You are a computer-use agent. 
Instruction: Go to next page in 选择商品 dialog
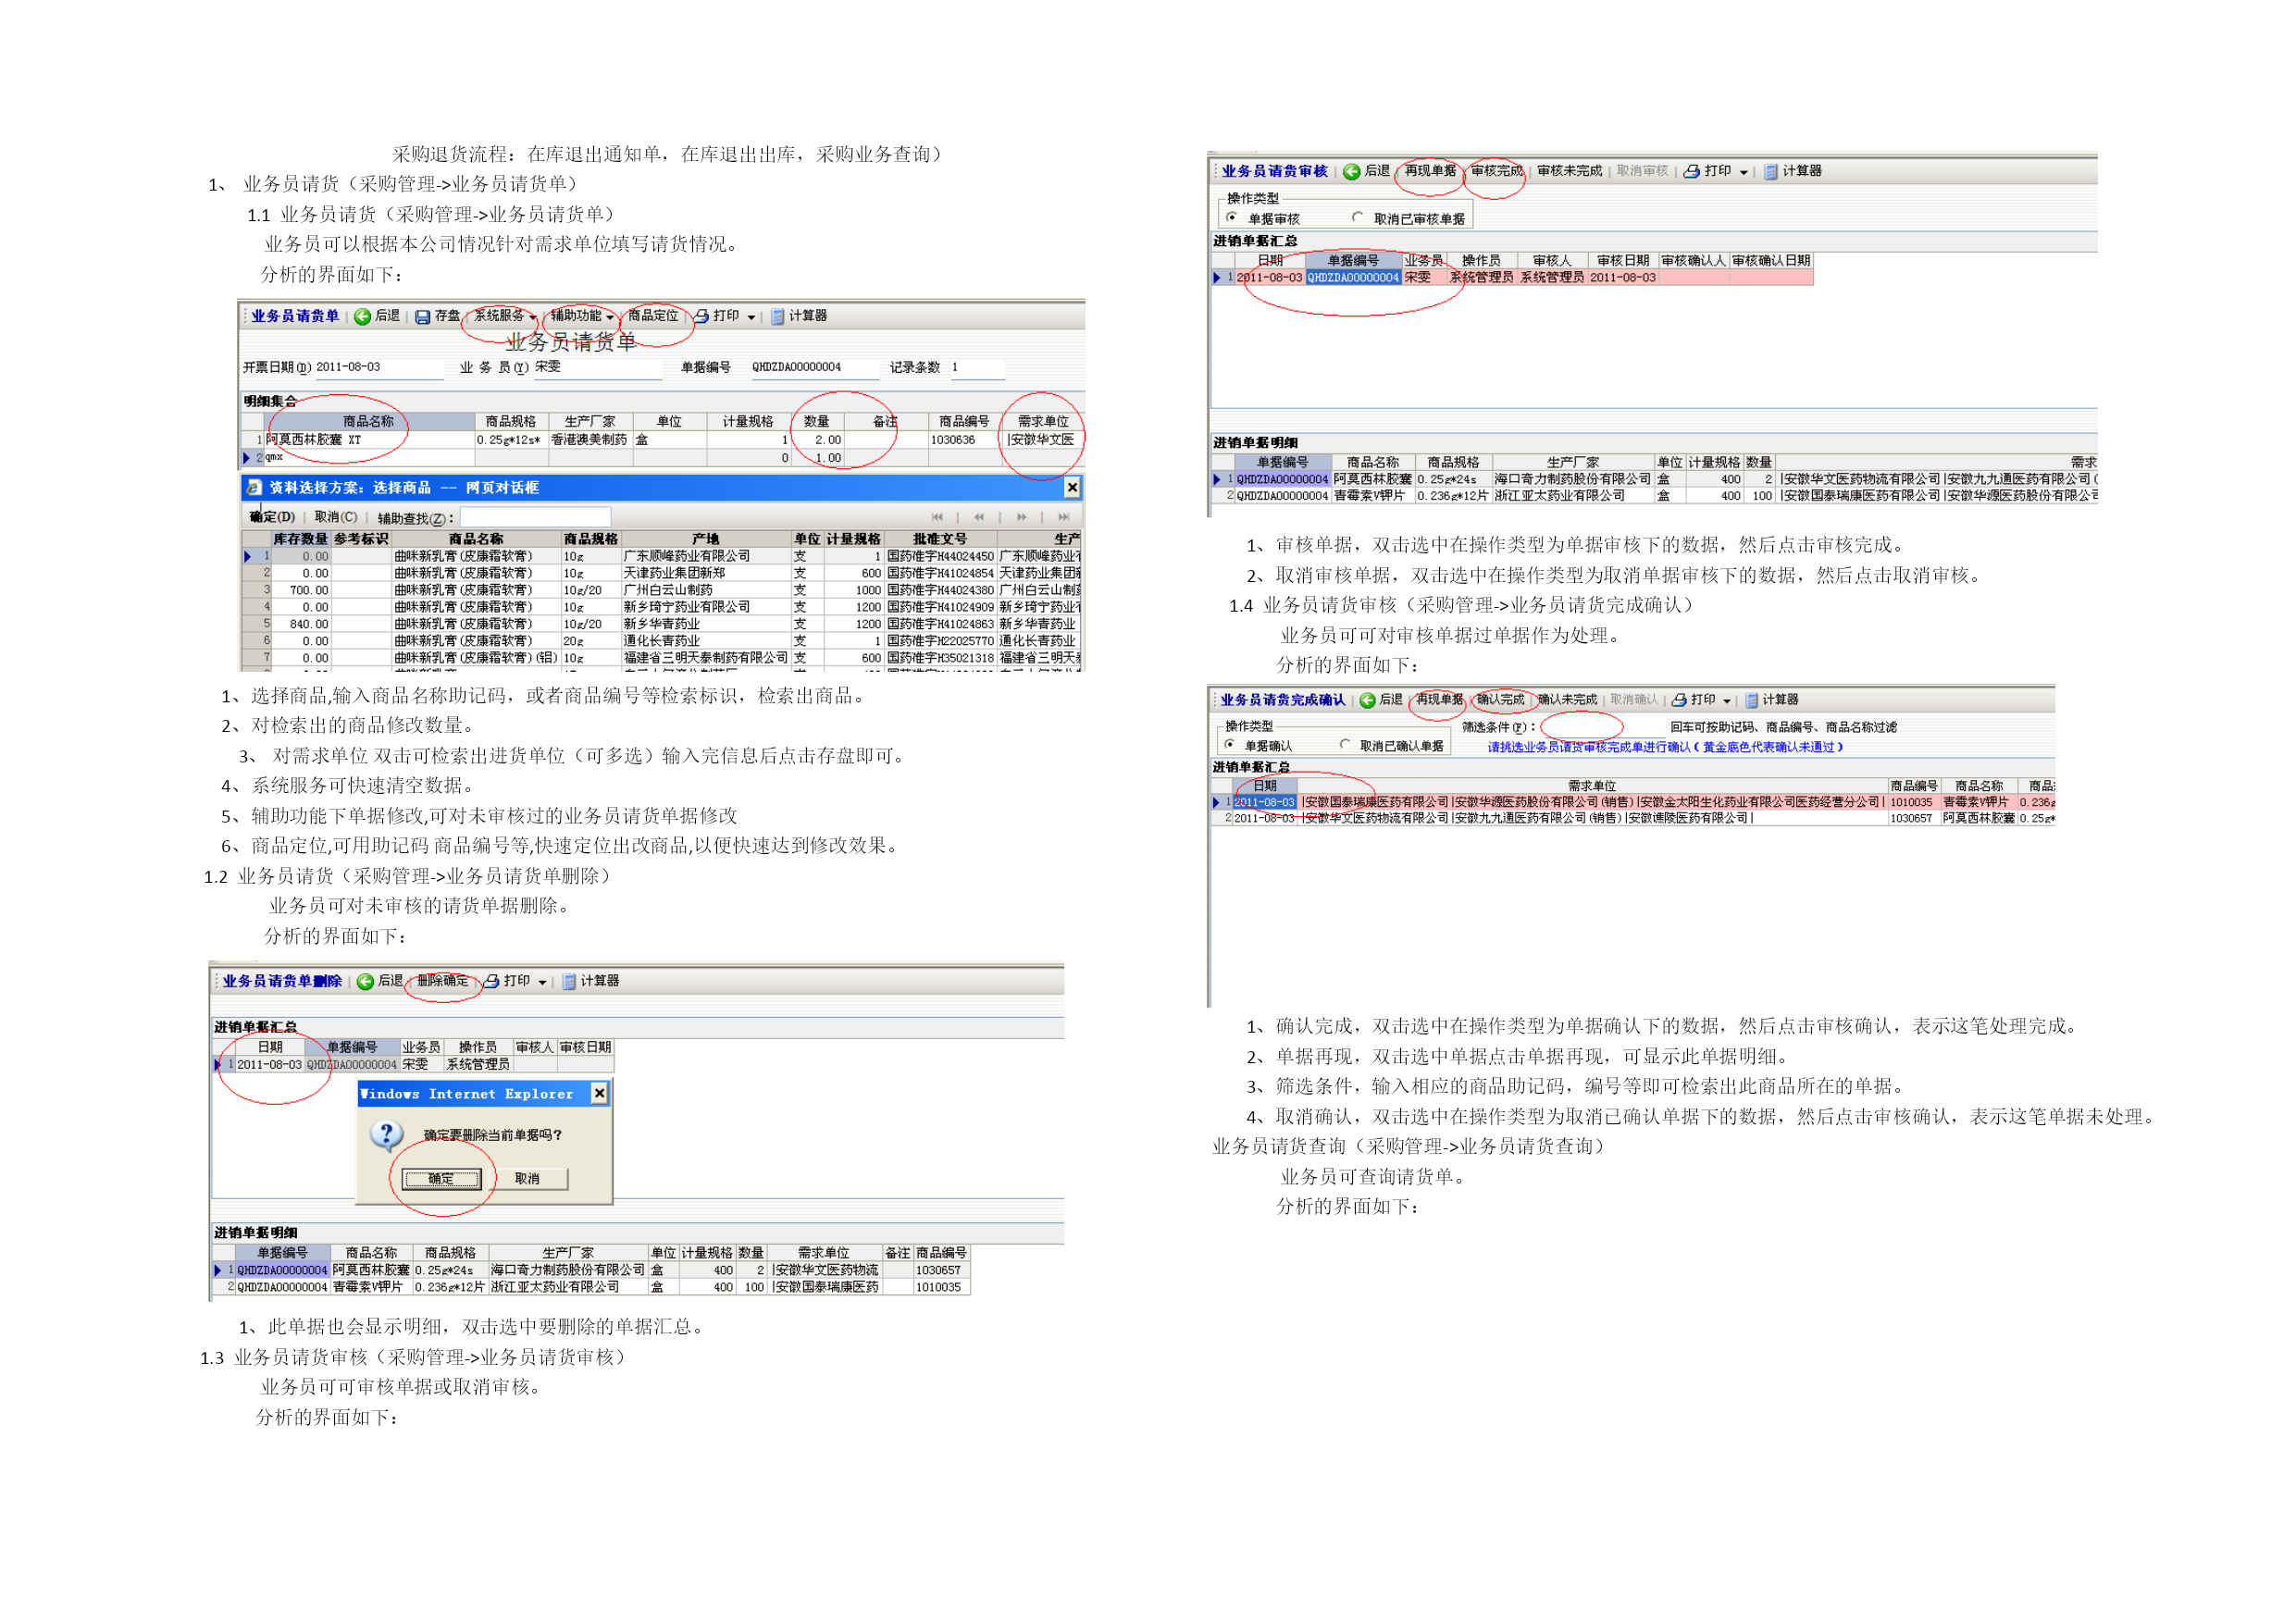coord(1021,517)
